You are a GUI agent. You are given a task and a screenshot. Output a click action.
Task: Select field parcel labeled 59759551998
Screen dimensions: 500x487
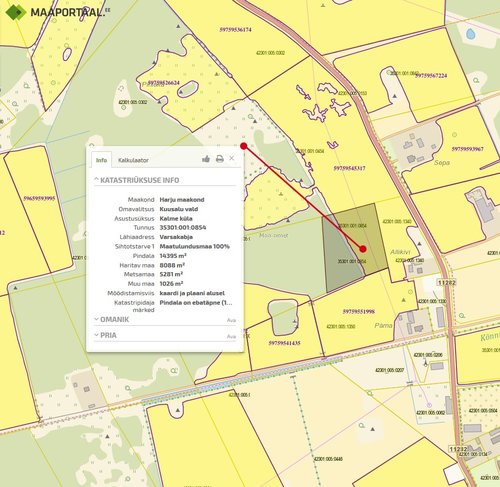[359, 312]
